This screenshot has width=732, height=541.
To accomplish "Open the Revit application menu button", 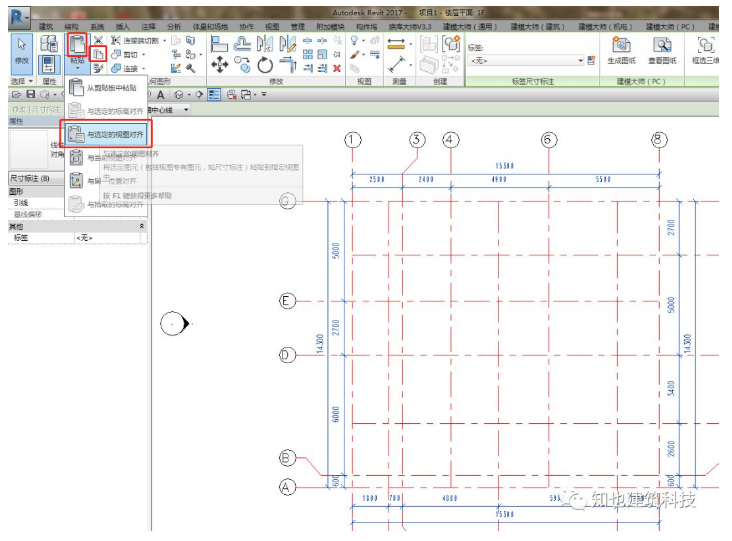I will 19,18.
